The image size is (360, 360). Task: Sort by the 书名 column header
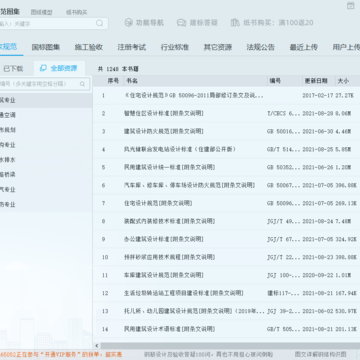132,81
